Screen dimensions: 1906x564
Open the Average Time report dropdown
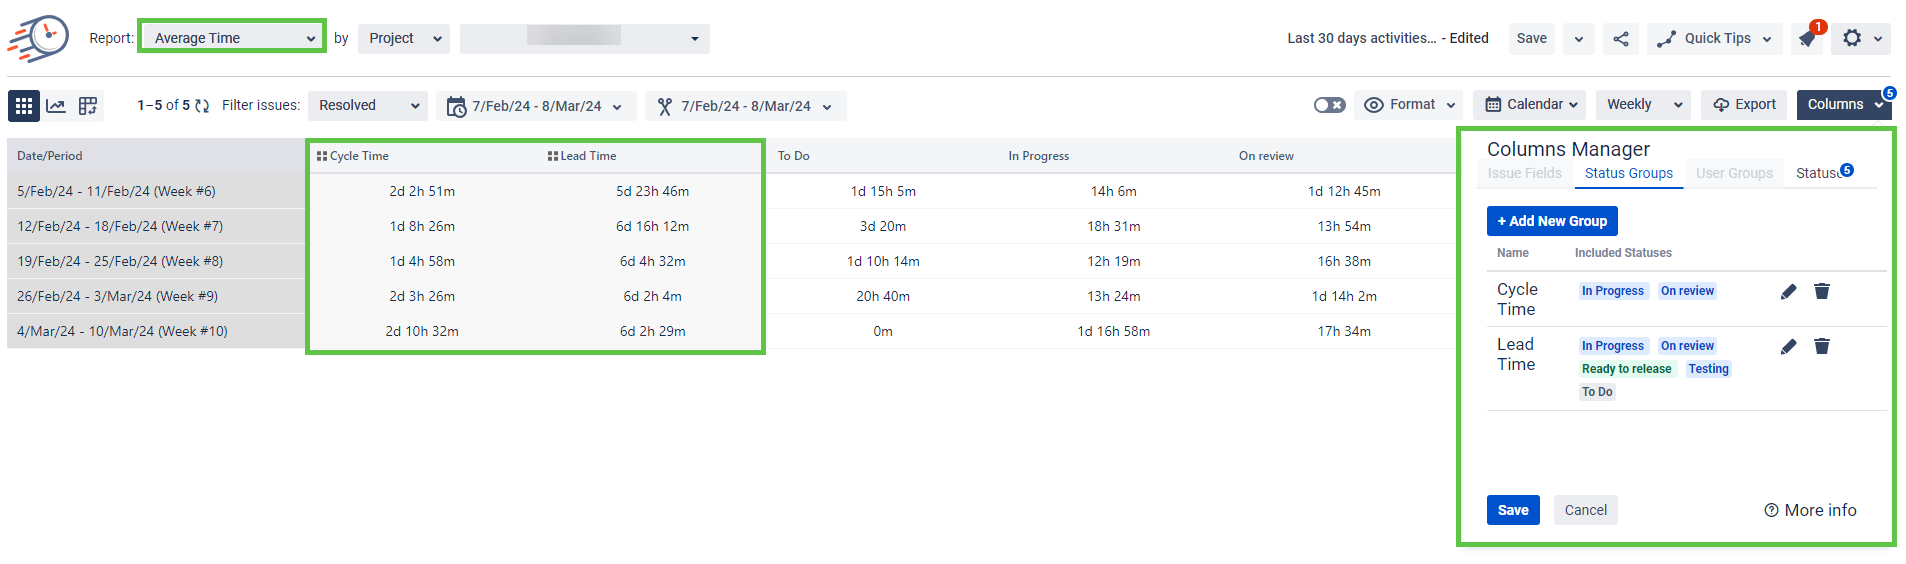tap(232, 38)
